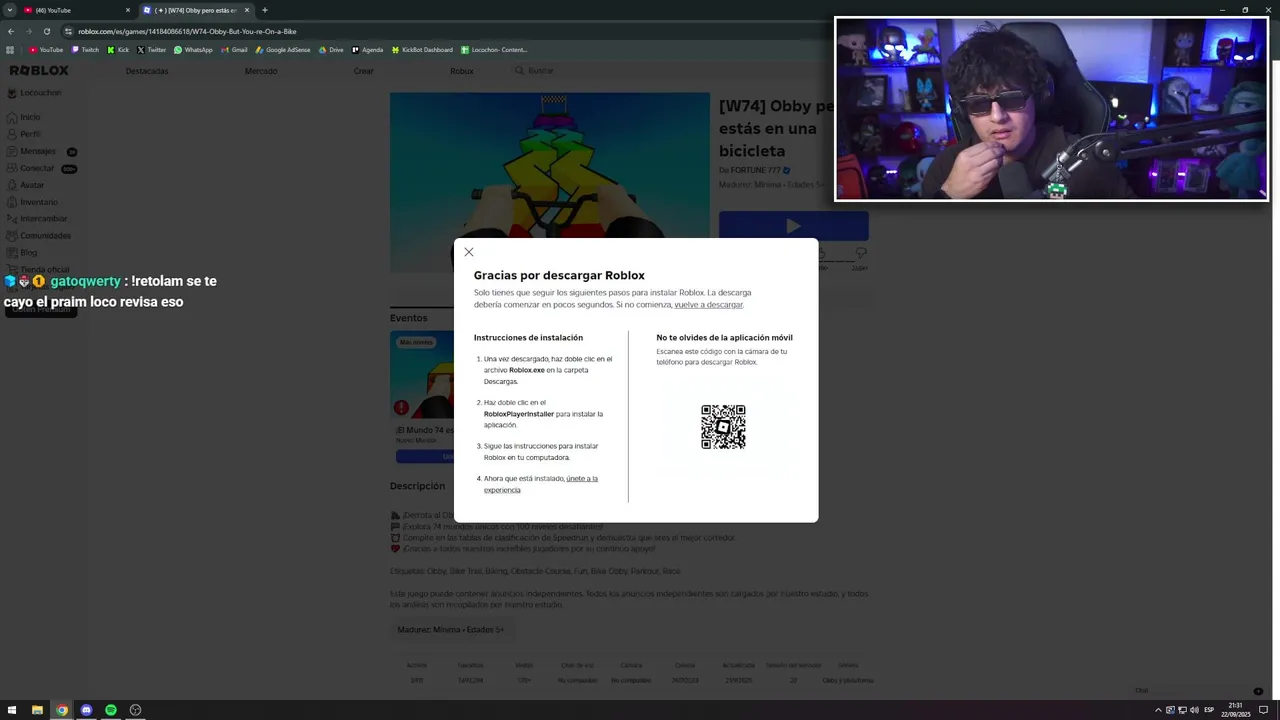Open the Agenda bookmark
Image resolution: width=1280 pixels, height=720 pixels.
[367, 50]
